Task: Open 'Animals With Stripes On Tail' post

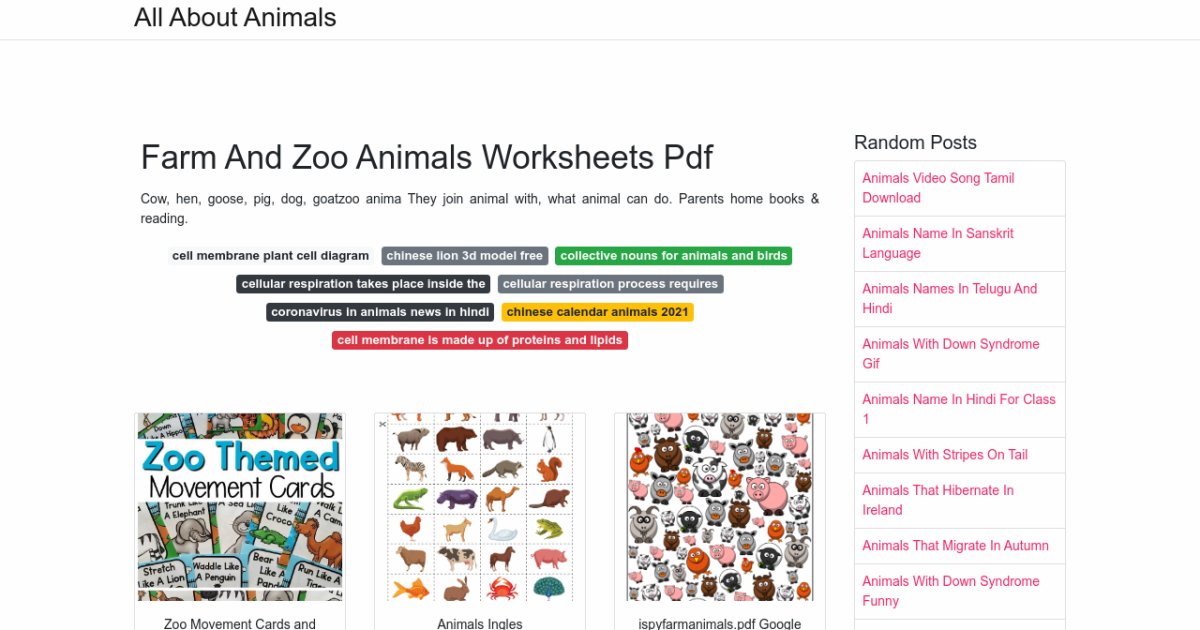Action: click(943, 454)
